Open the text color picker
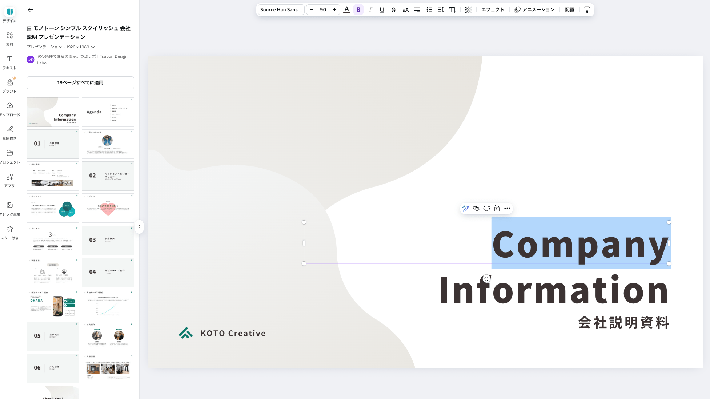Image resolution: width=710 pixels, height=399 pixels. coord(346,10)
